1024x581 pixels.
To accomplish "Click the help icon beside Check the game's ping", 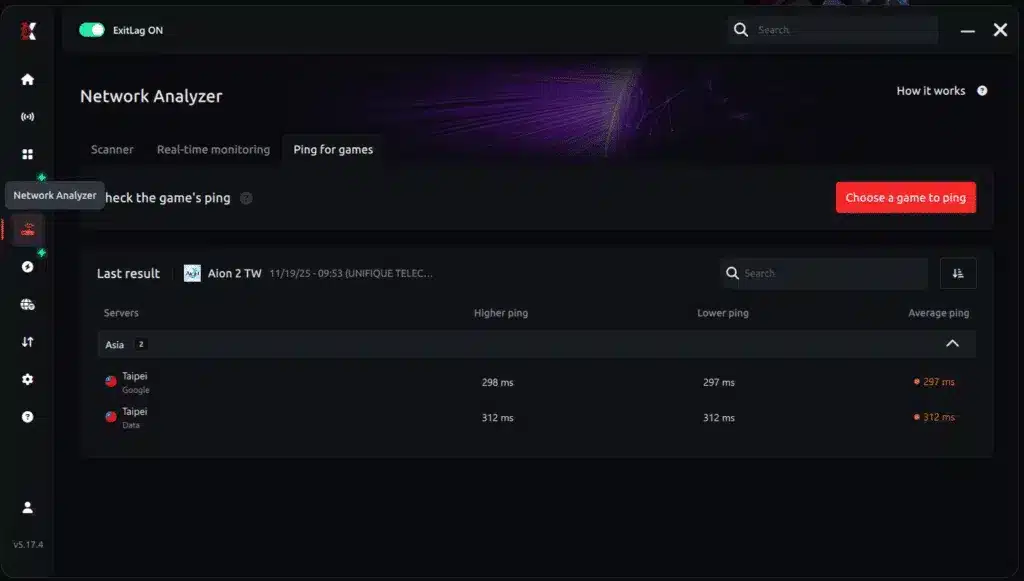I will coord(246,198).
